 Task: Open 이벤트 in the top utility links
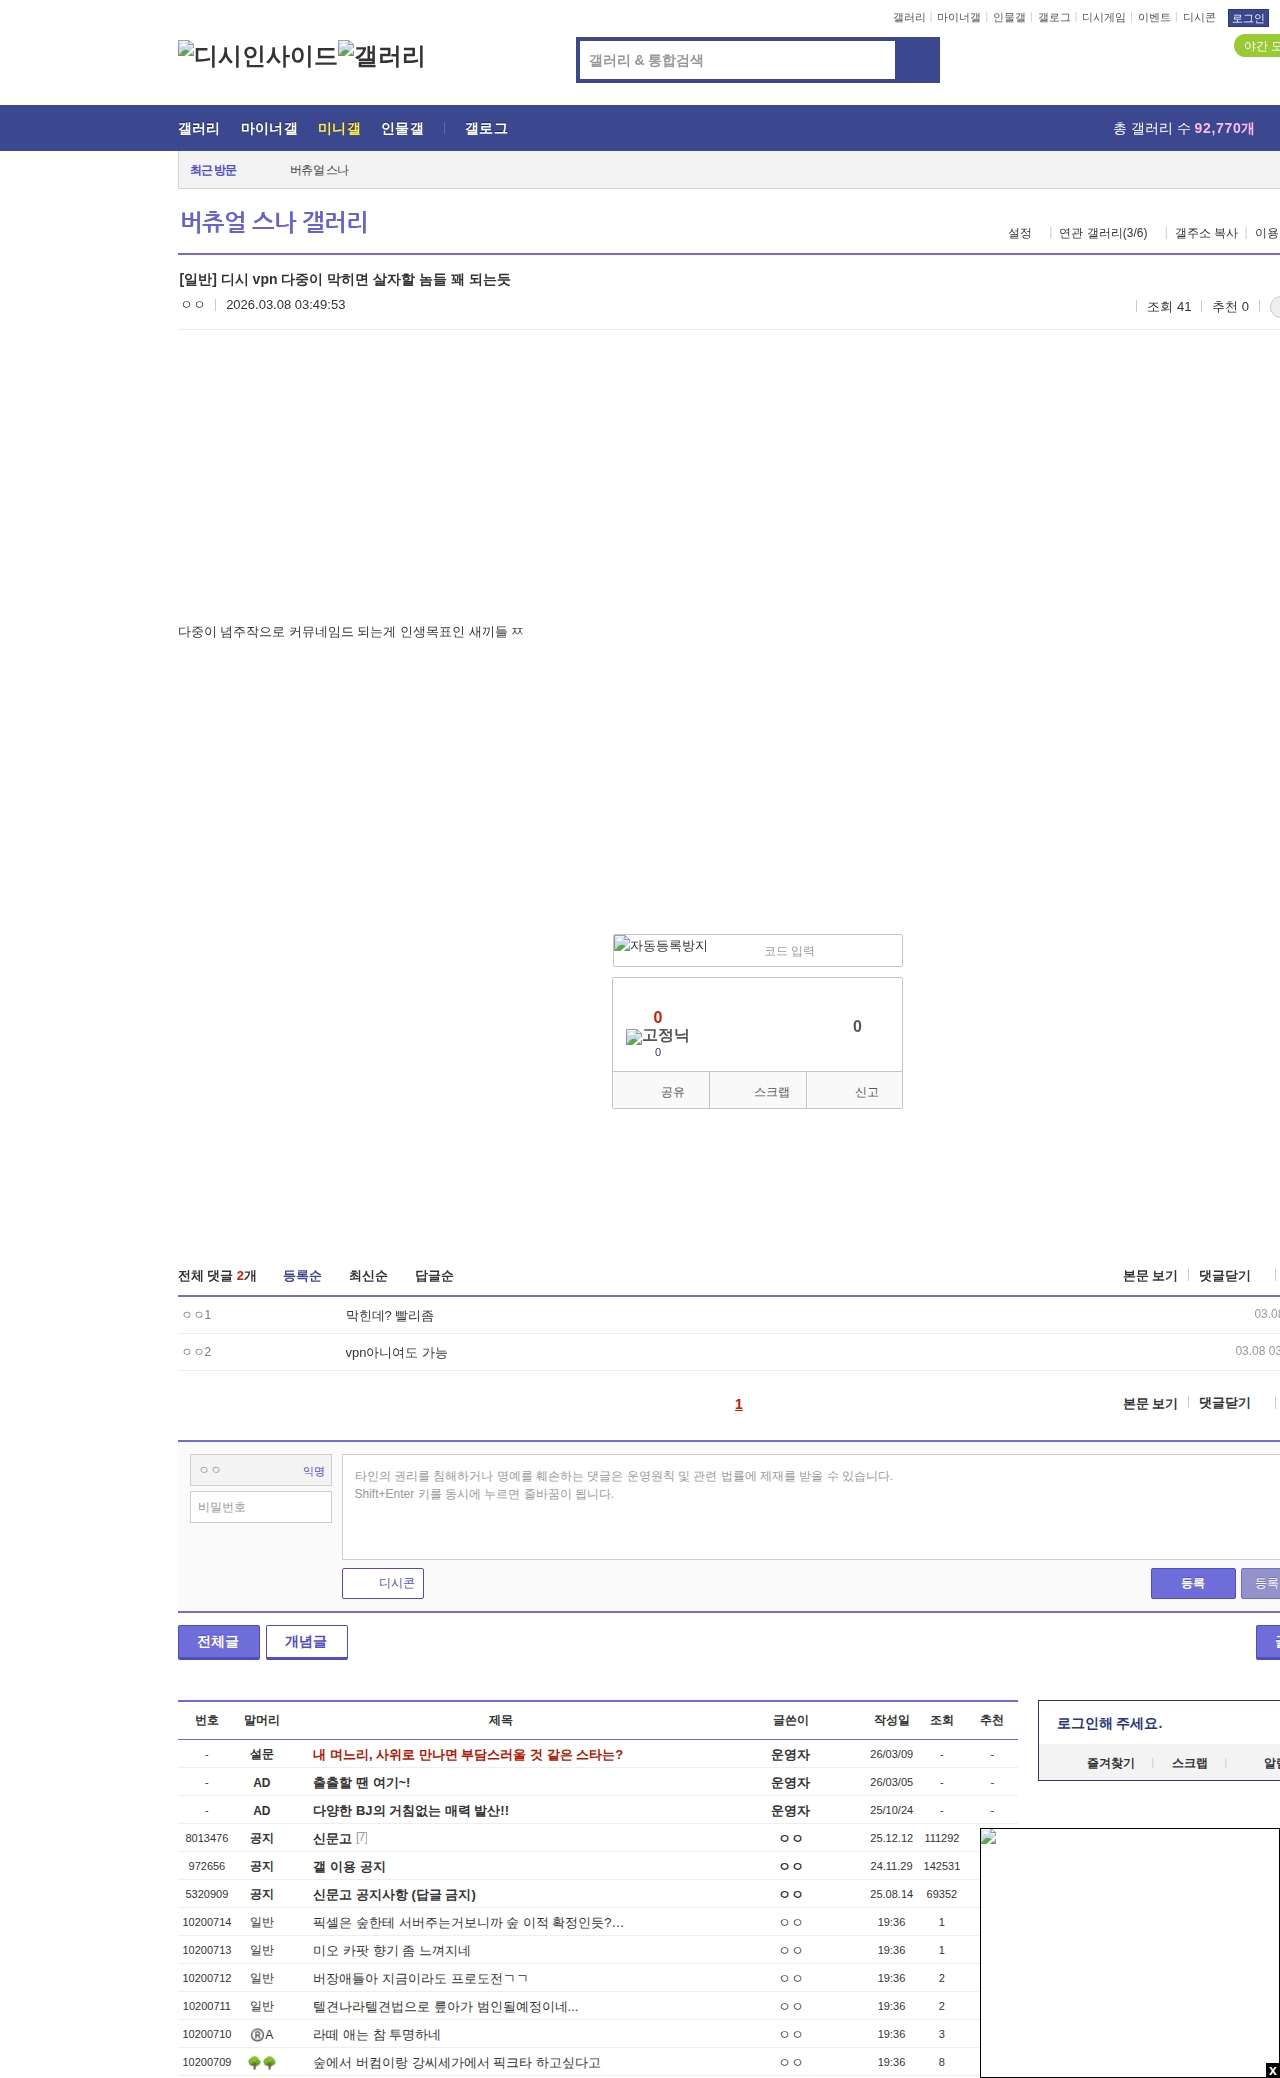point(1154,18)
